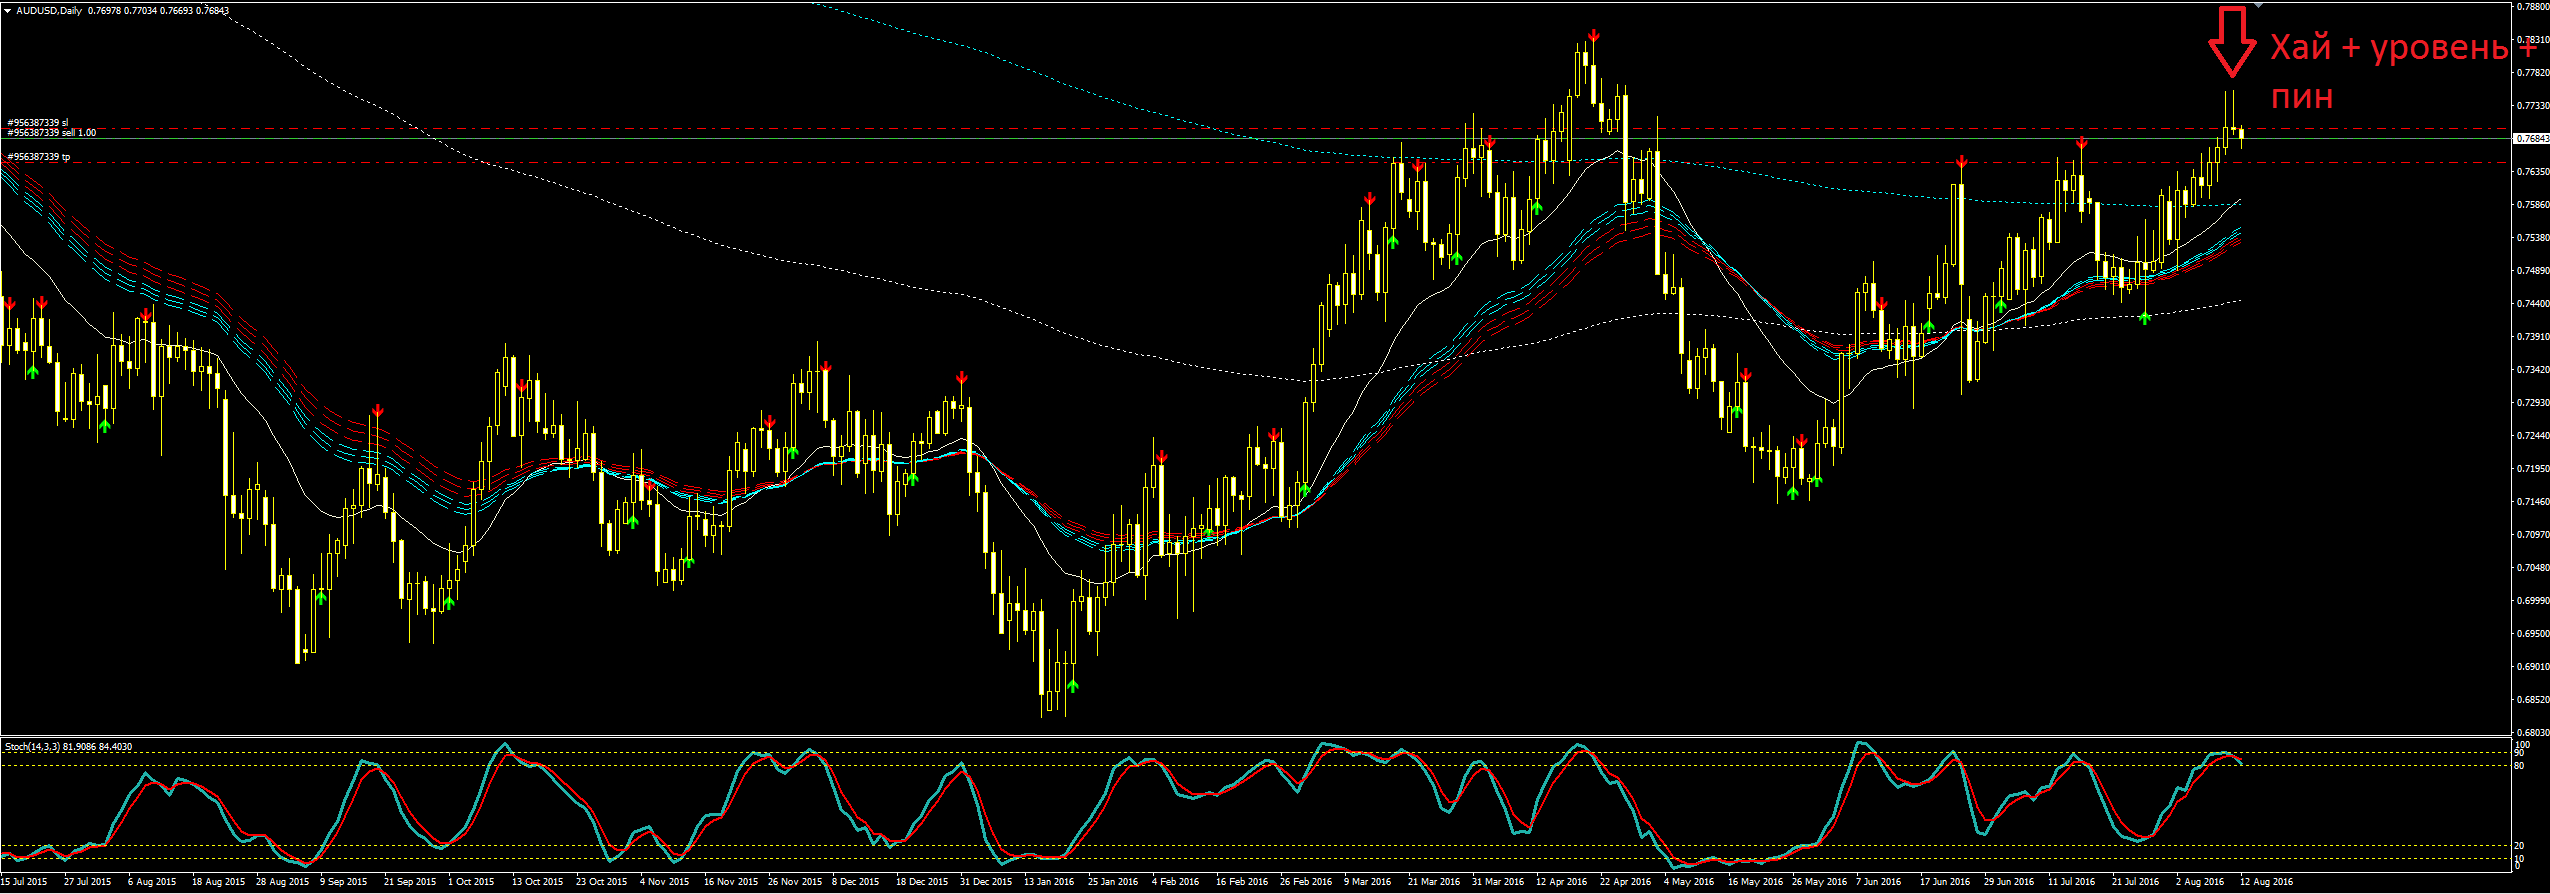
Task: Click the 8 Dec 2015 date label
Action: pyautogui.click(x=856, y=882)
